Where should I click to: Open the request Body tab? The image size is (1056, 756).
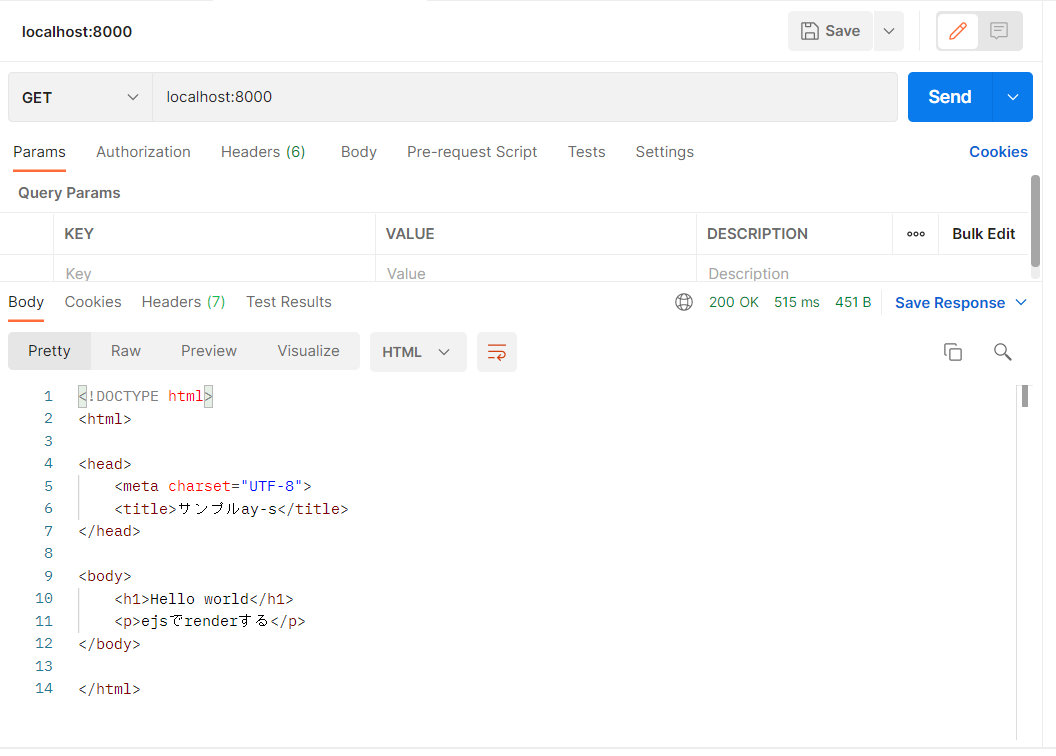359,152
